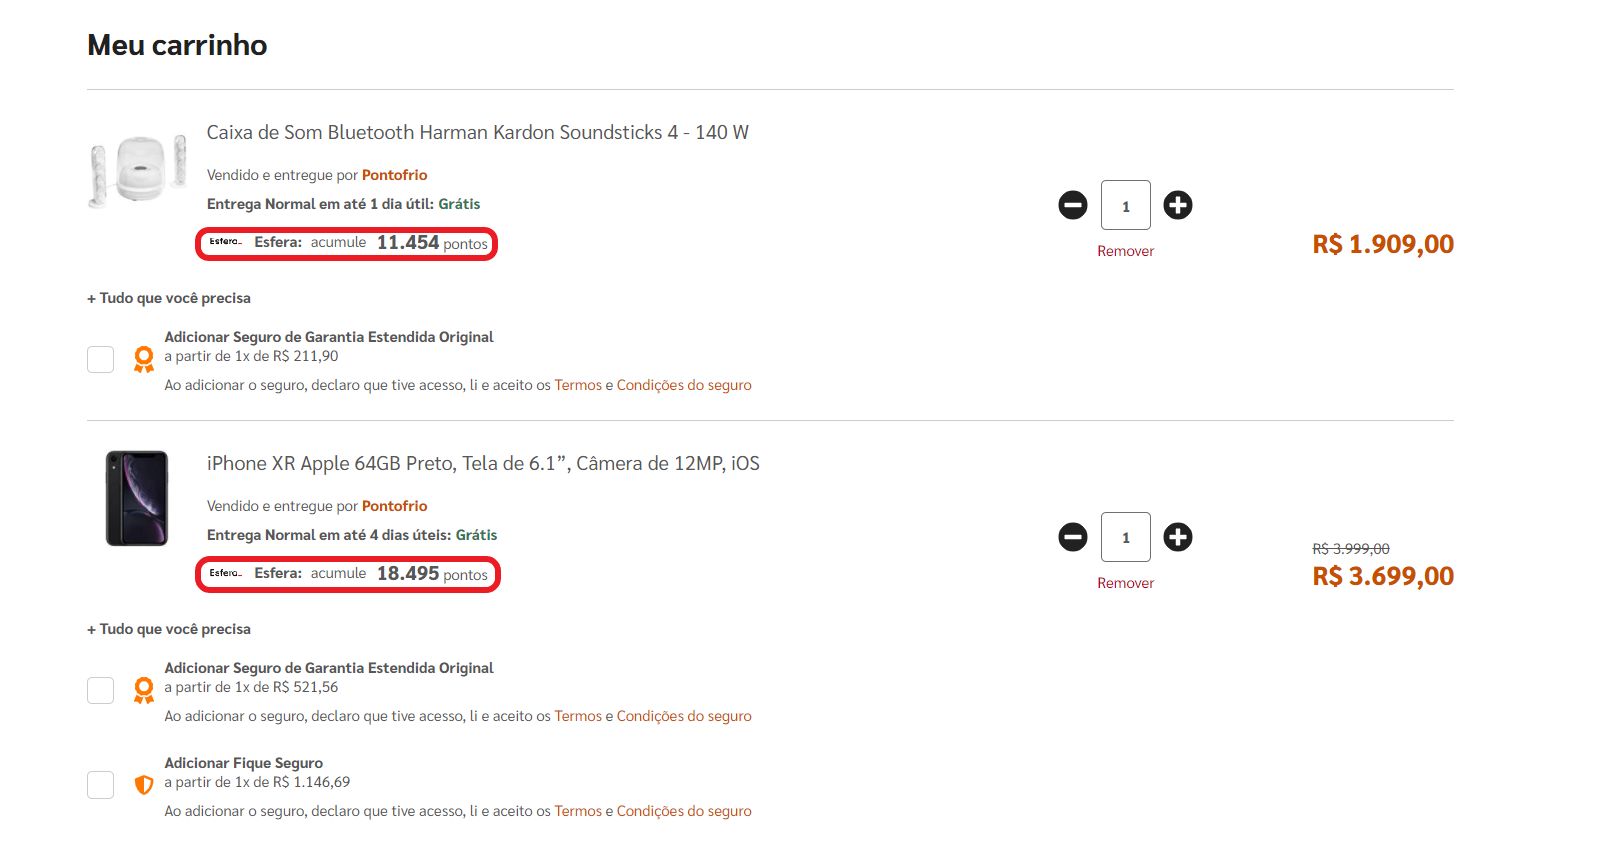Open Termos link for the speaker warranty
This screenshot has width=1598, height=857.
coord(578,385)
